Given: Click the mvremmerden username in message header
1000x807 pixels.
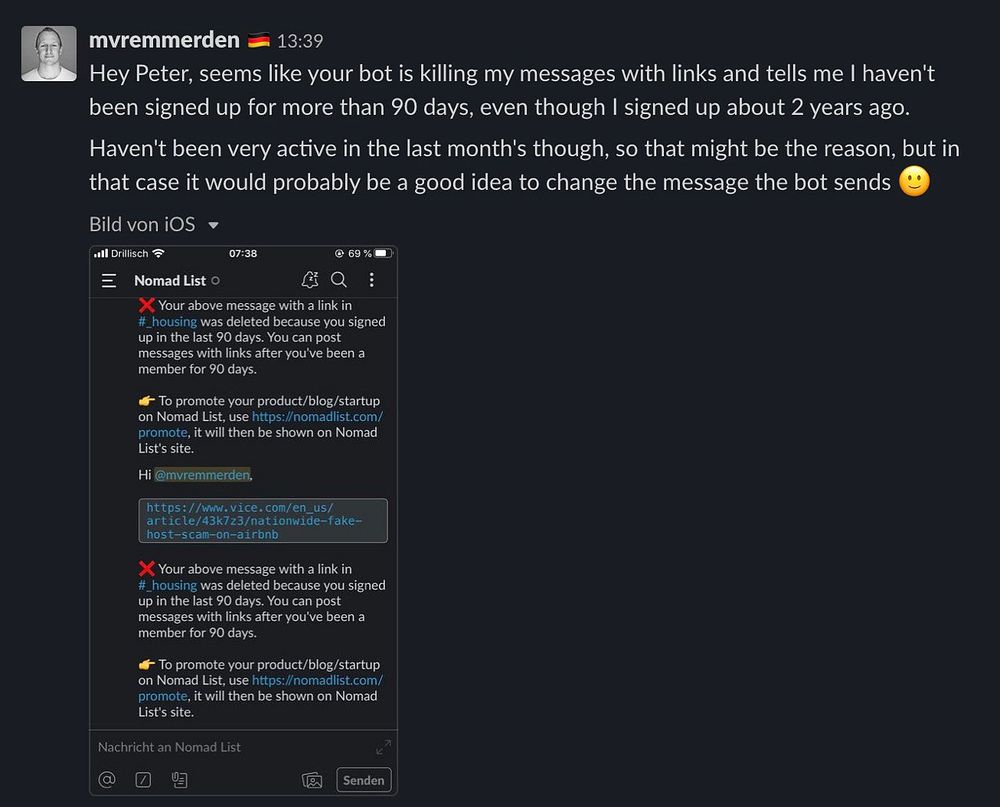Looking at the screenshot, I should point(164,41).
